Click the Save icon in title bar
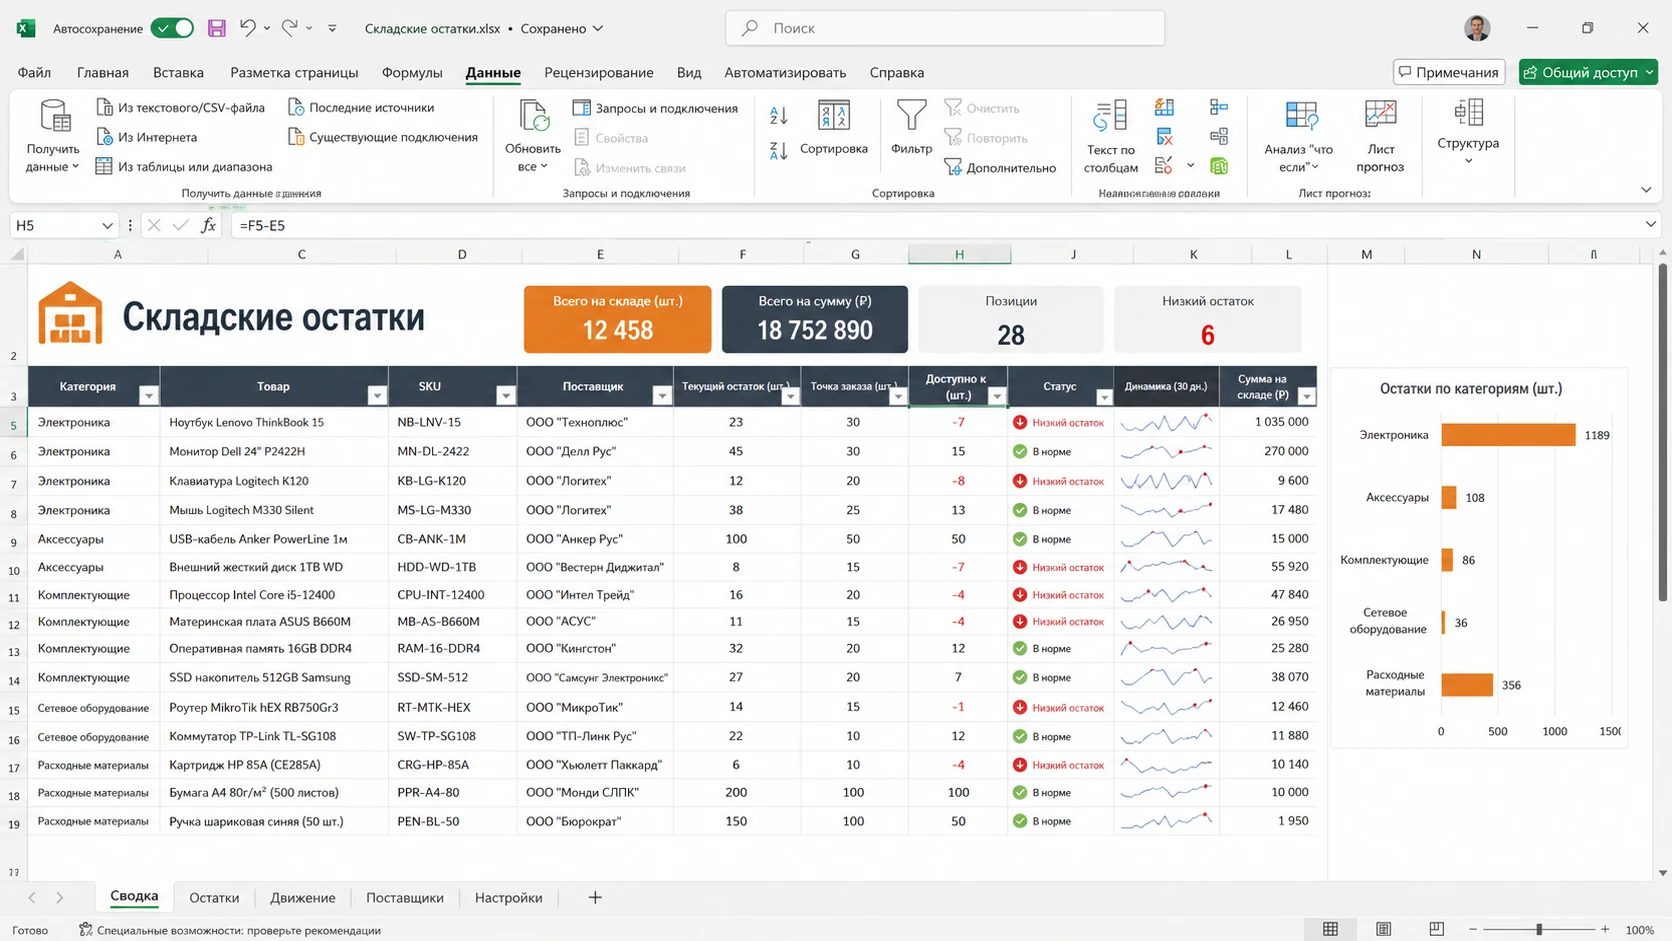The height and width of the screenshot is (941, 1672). point(216,28)
